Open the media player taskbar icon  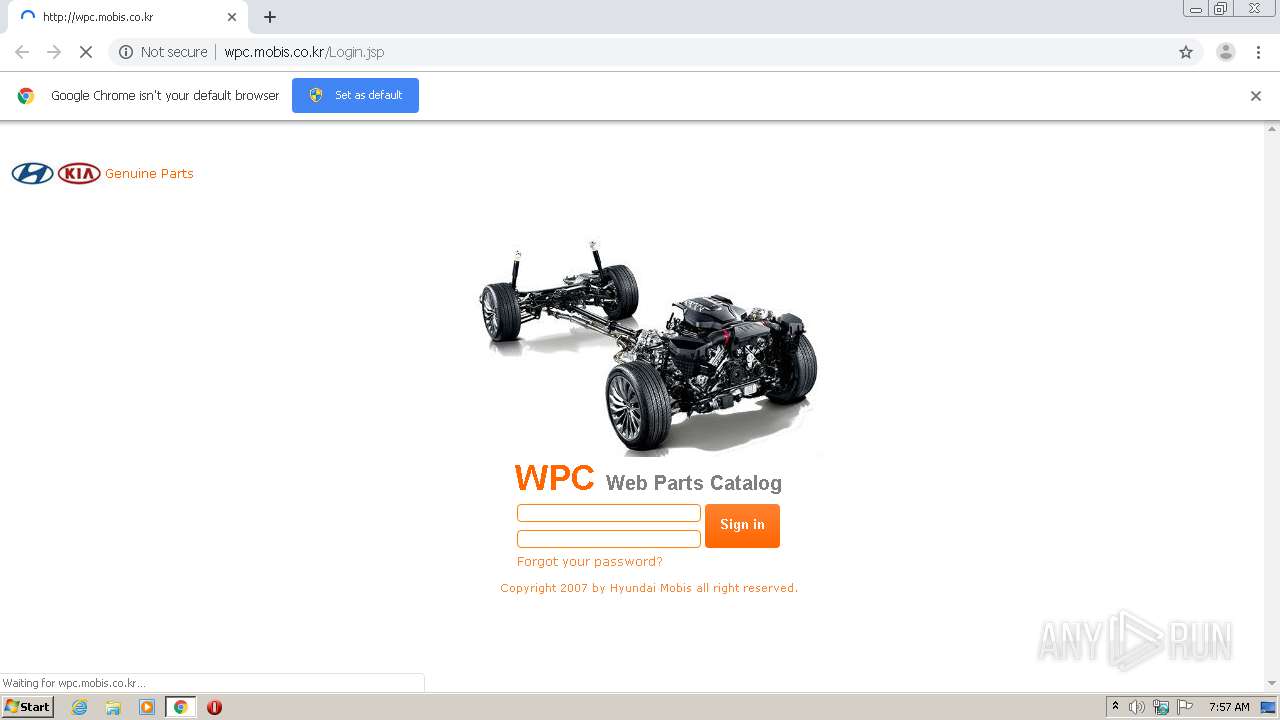pos(147,707)
